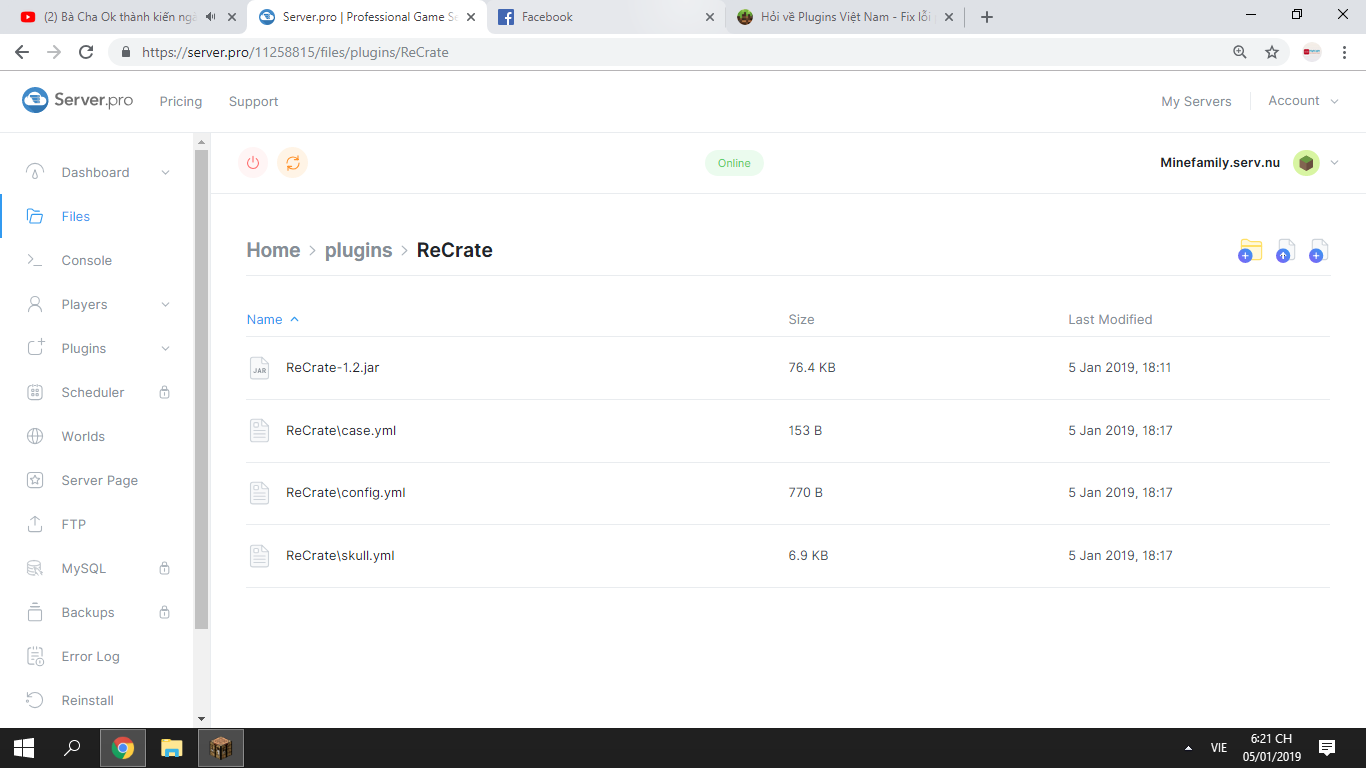The width and height of the screenshot is (1366, 768).
Task: Click the sidebar vertical scrollbar
Action: click(201, 390)
